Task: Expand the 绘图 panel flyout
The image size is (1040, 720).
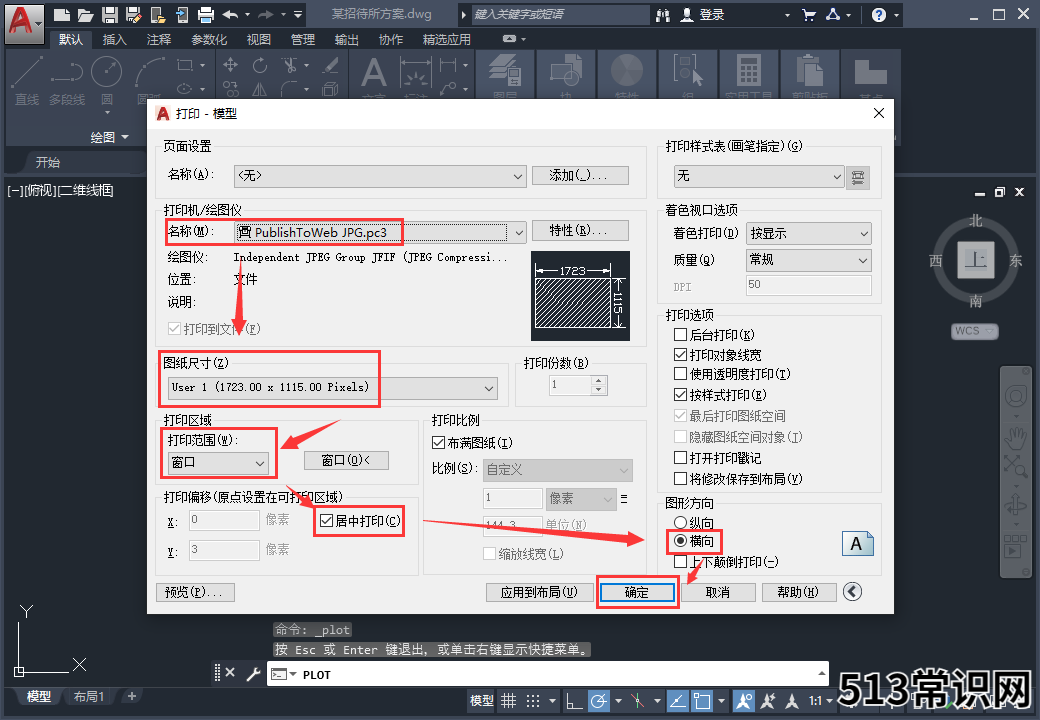Action: 109,137
